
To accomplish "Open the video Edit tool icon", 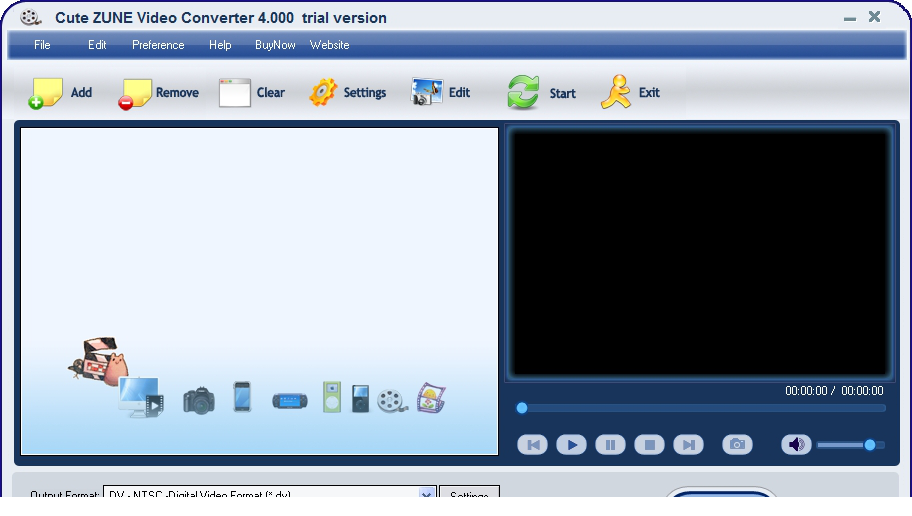I will 426,92.
